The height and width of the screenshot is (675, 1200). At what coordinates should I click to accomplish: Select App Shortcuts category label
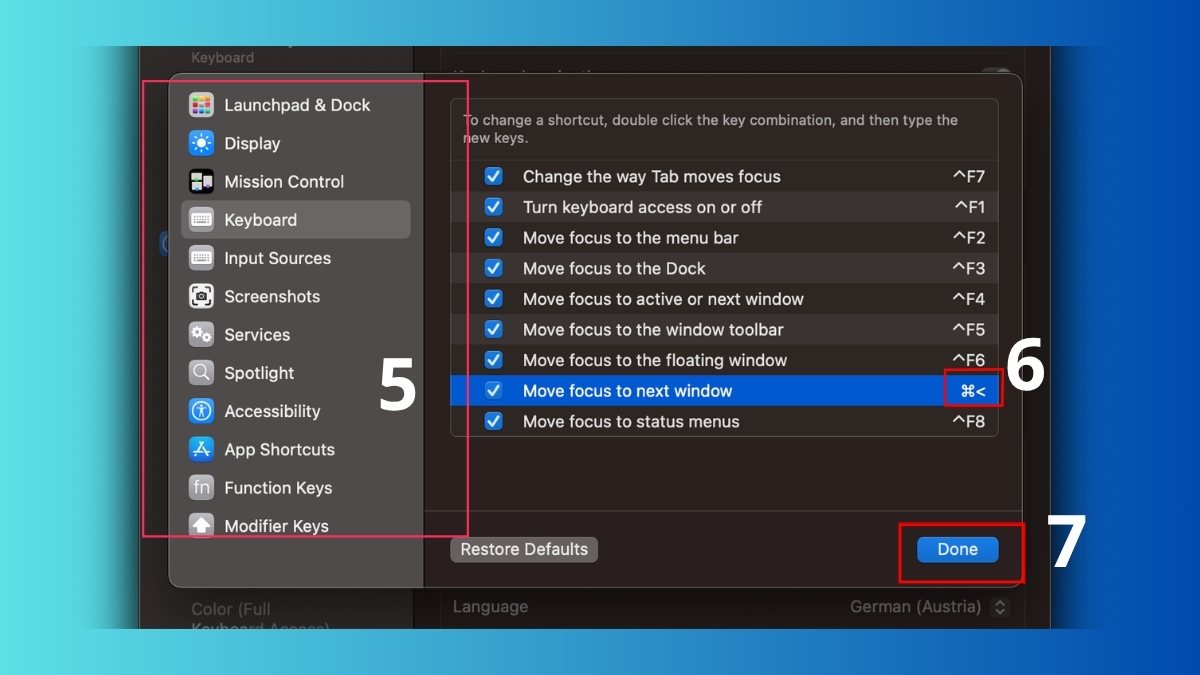(279, 449)
